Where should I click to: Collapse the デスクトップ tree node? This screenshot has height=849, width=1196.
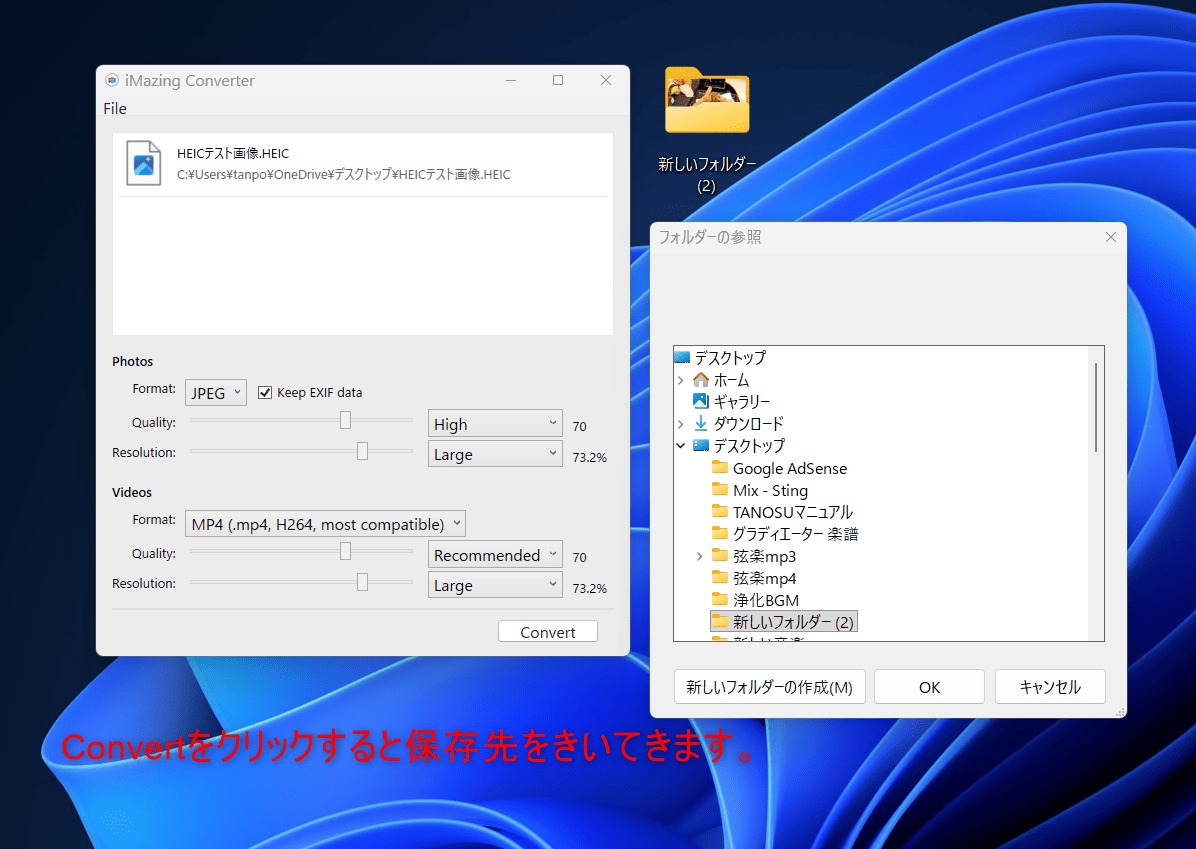pyautogui.click(x=681, y=446)
